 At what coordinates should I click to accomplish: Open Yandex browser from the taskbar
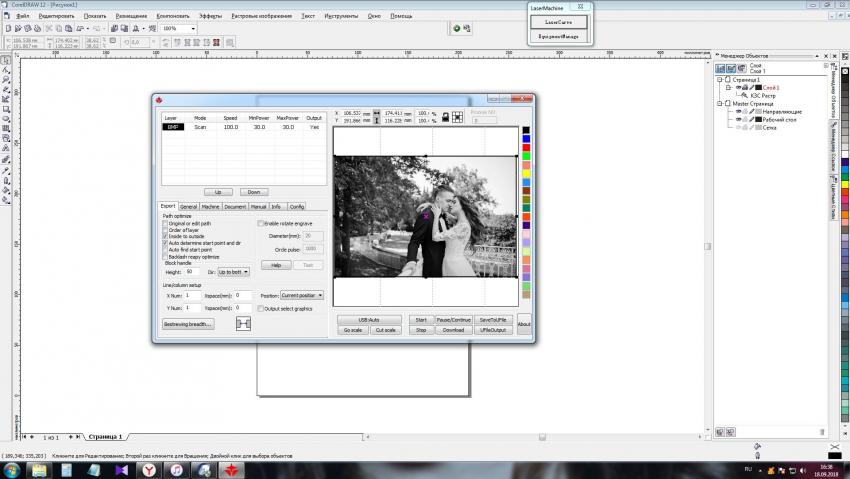tap(147, 469)
